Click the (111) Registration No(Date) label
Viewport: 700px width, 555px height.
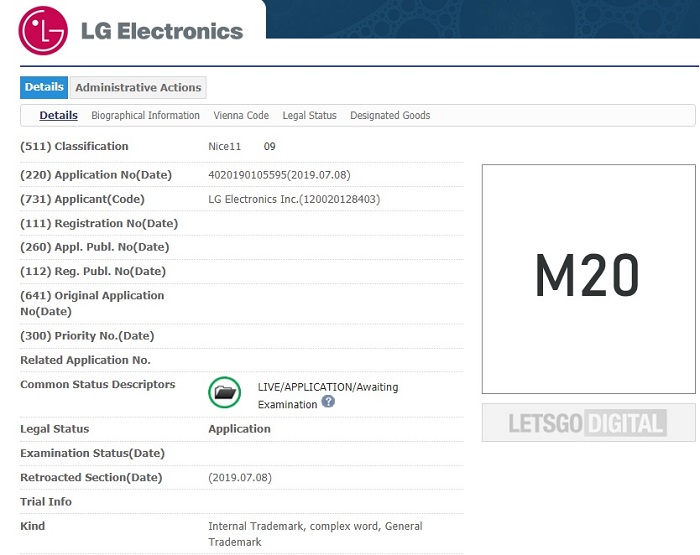pos(99,223)
